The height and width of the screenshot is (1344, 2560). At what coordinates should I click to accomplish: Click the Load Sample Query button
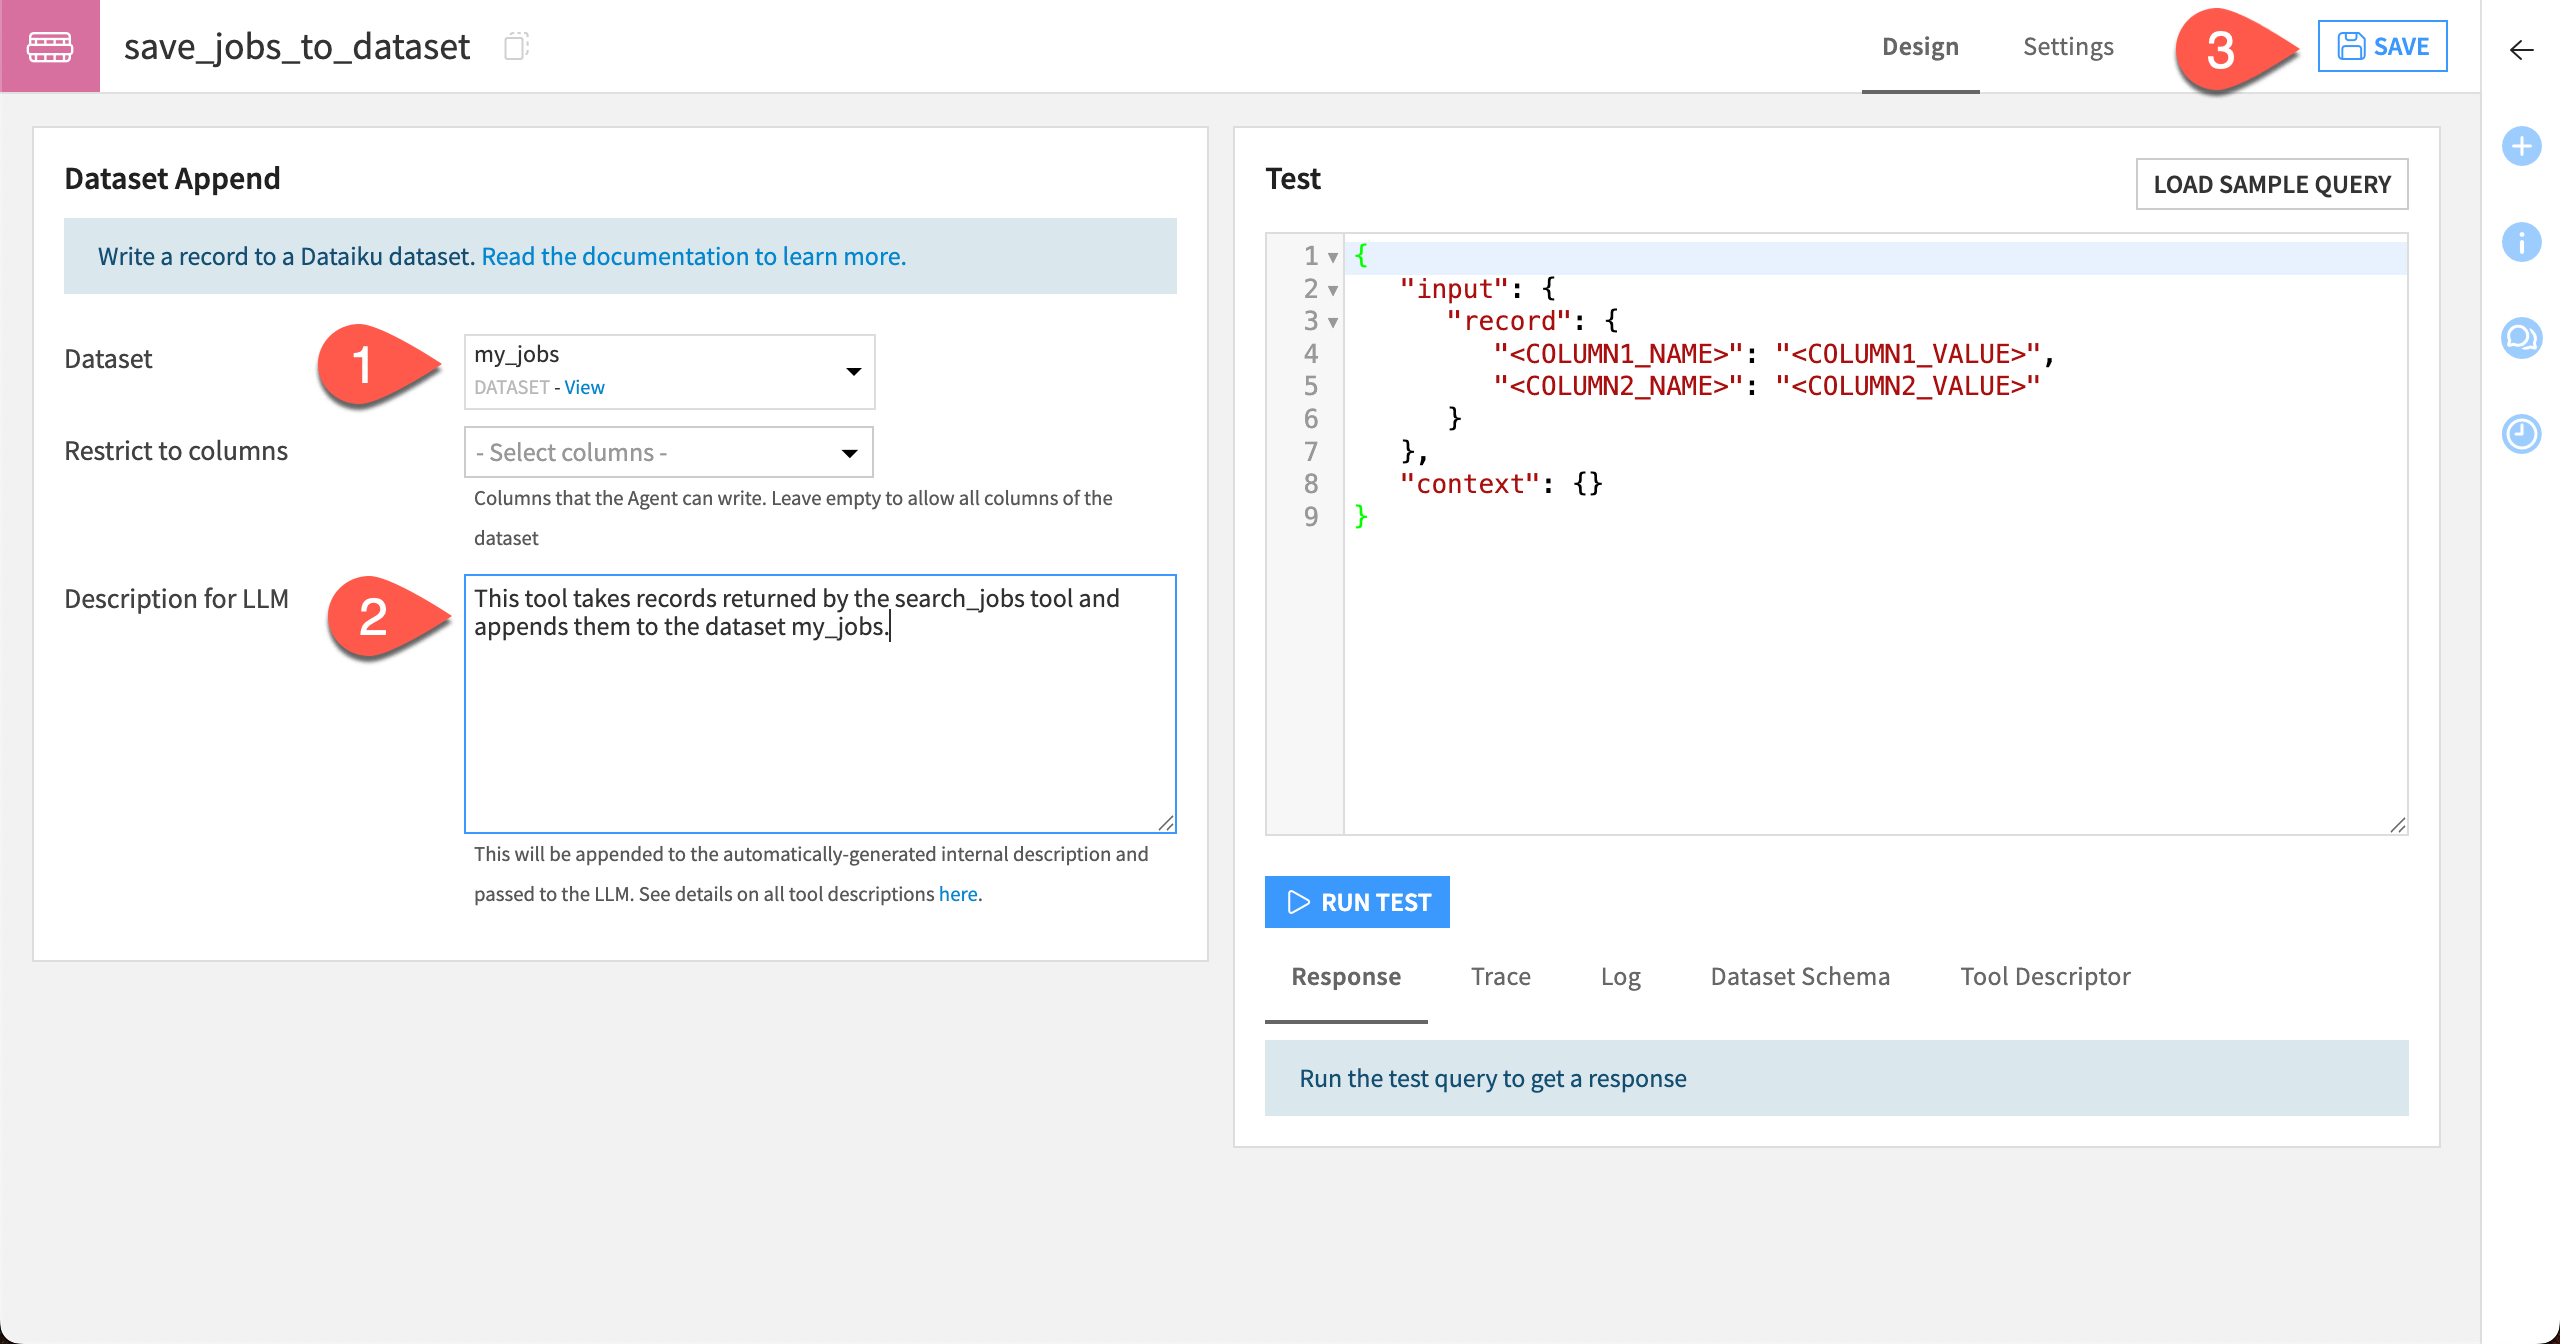point(2272,184)
